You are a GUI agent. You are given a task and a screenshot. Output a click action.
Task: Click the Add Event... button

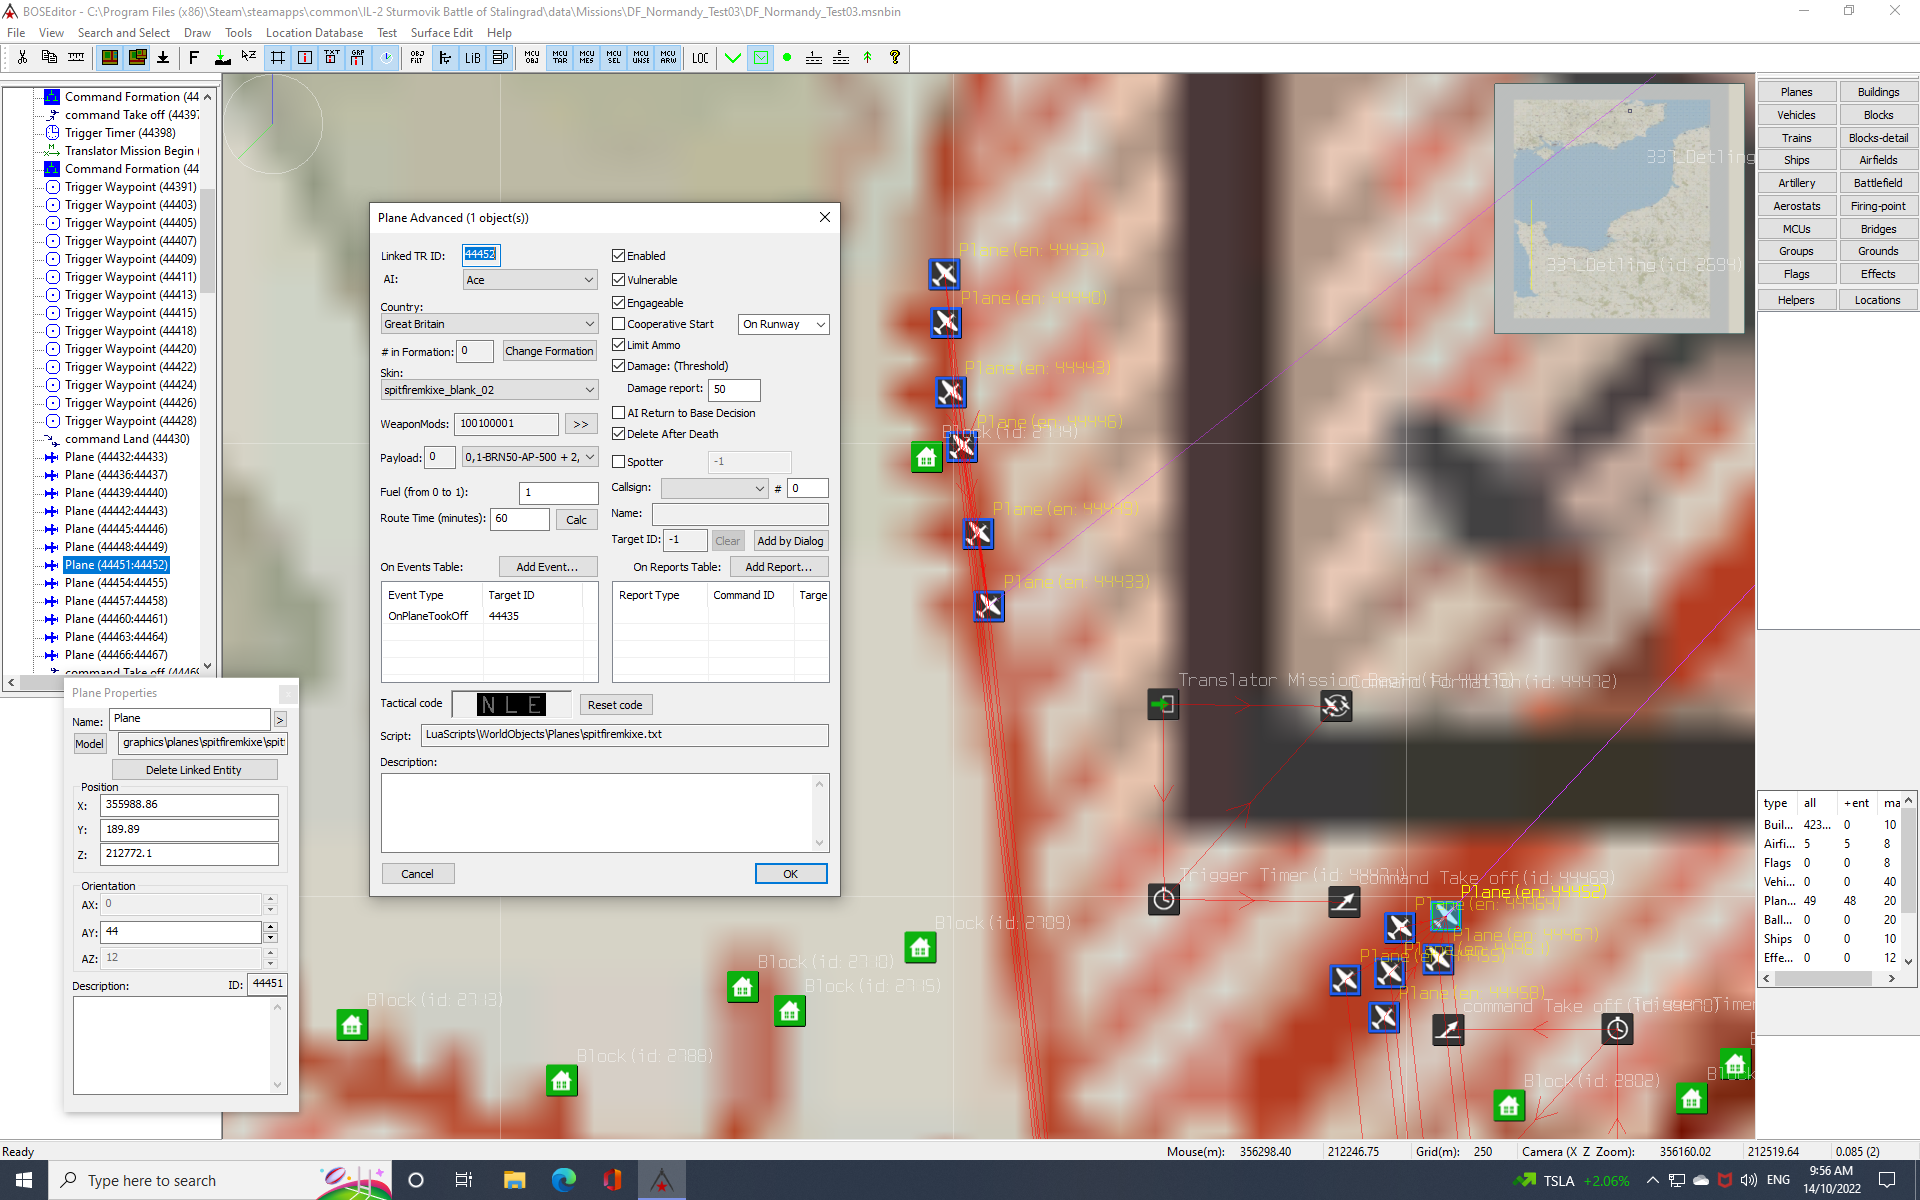click(x=547, y=567)
